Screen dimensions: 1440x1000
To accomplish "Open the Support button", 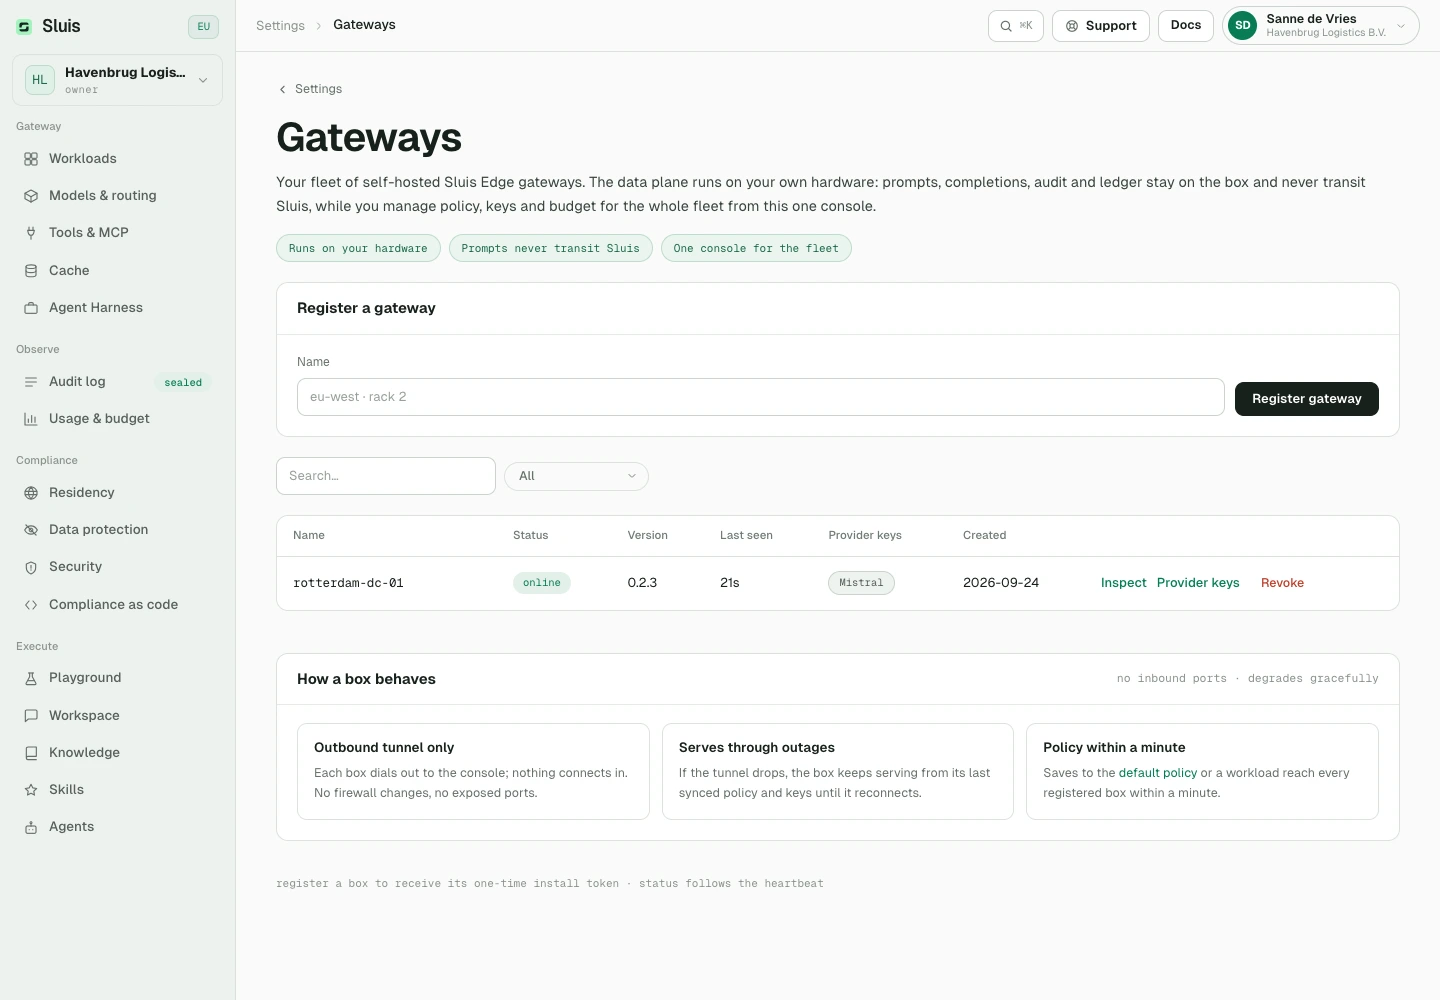I will pyautogui.click(x=1101, y=26).
